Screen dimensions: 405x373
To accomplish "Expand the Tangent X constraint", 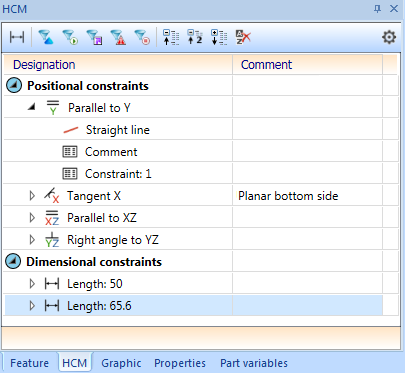I will coord(32,196).
